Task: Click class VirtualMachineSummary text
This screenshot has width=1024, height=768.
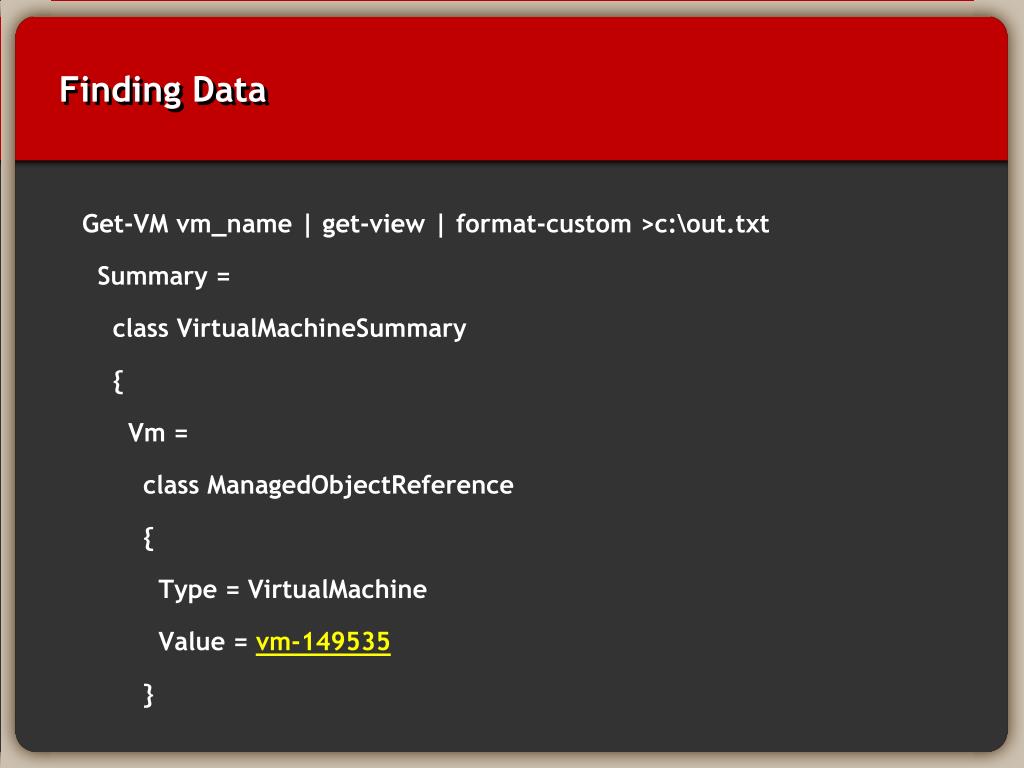Action: [289, 328]
